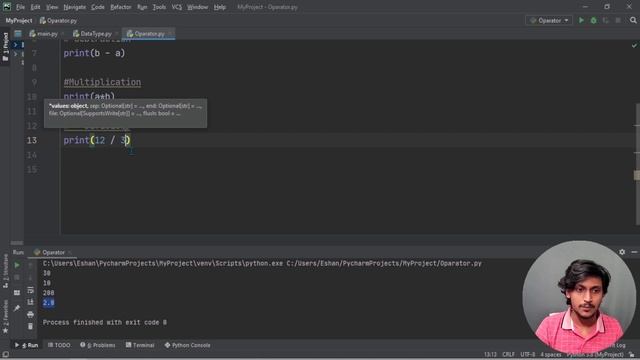Screen dimensions: 640x360
Task: Click the 200 output line in console
Action: pyautogui.click(x=49, y=293)
